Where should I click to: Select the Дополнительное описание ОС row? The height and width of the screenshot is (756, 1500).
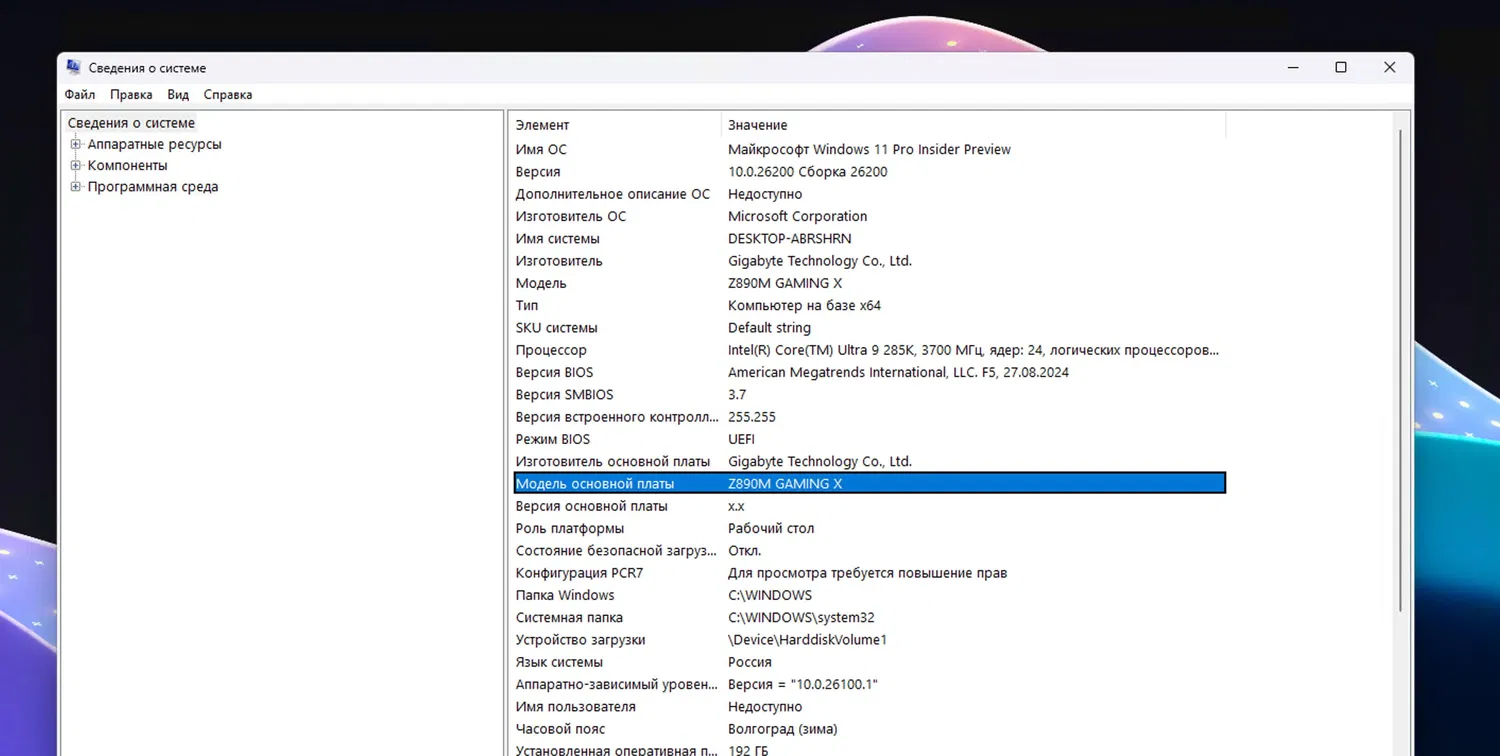[869, 194]
